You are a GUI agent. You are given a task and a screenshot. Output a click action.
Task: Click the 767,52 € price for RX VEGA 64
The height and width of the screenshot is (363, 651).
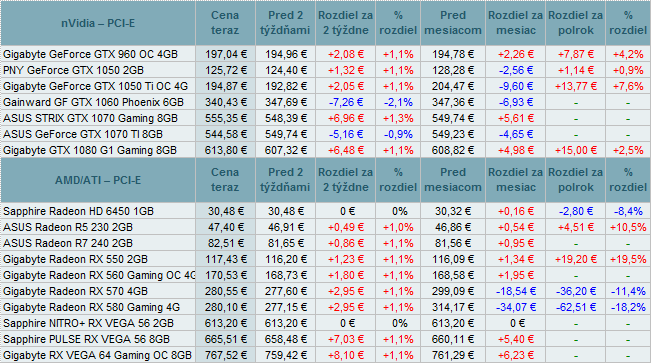click(x=225, y=355)
